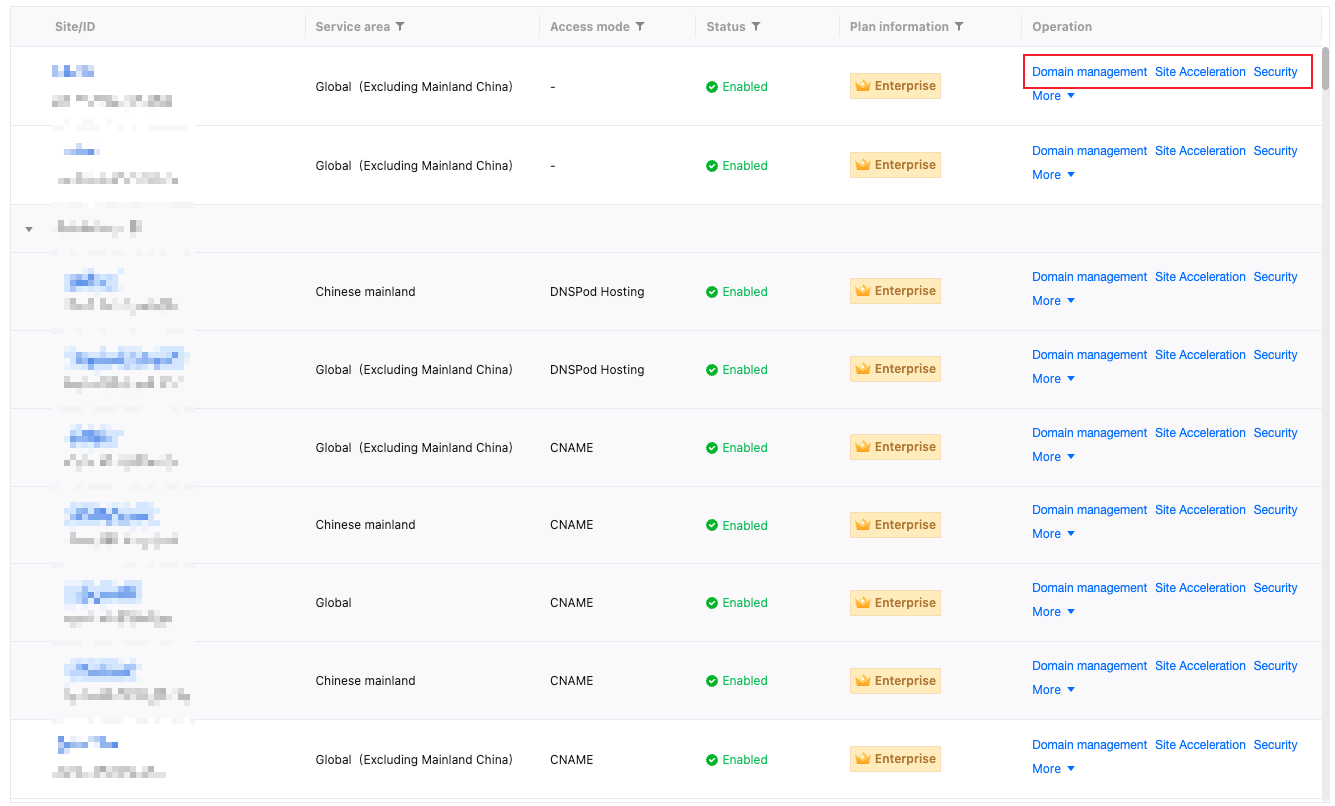This screenshot has width=1335, height=806.
Task: Click Site Acceleration in the bottom row
Action: tap(1200, 745)
